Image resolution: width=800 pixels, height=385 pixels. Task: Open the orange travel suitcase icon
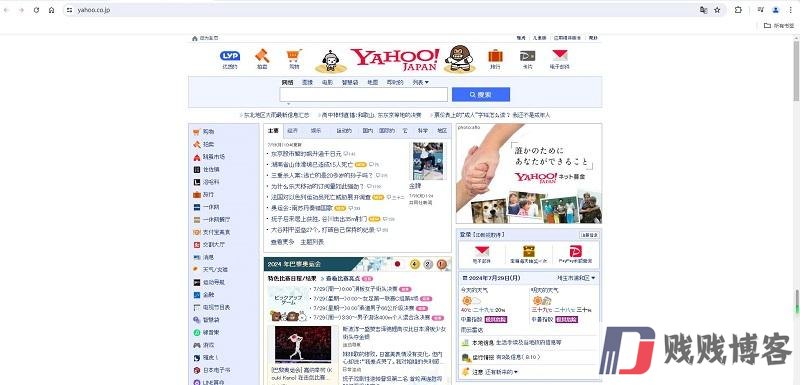(495, 55)
